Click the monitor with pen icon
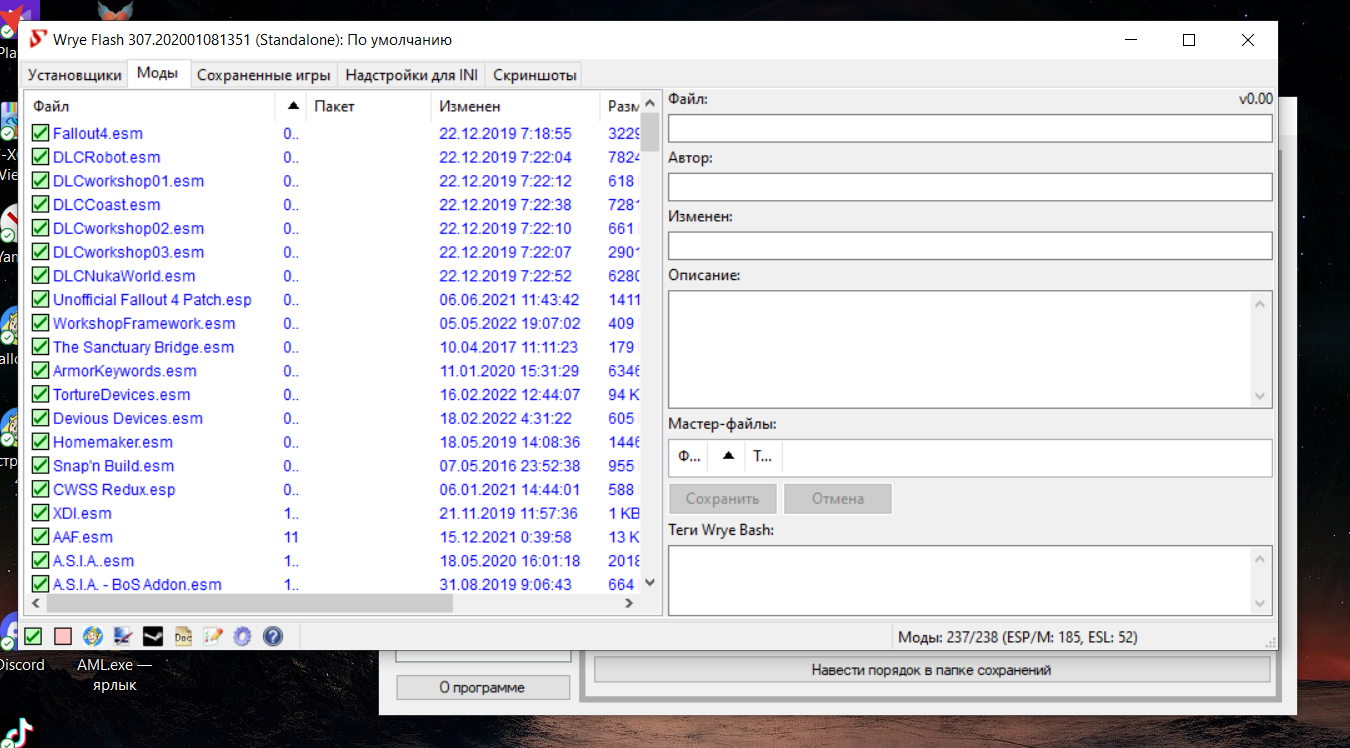 click(123, 636)
